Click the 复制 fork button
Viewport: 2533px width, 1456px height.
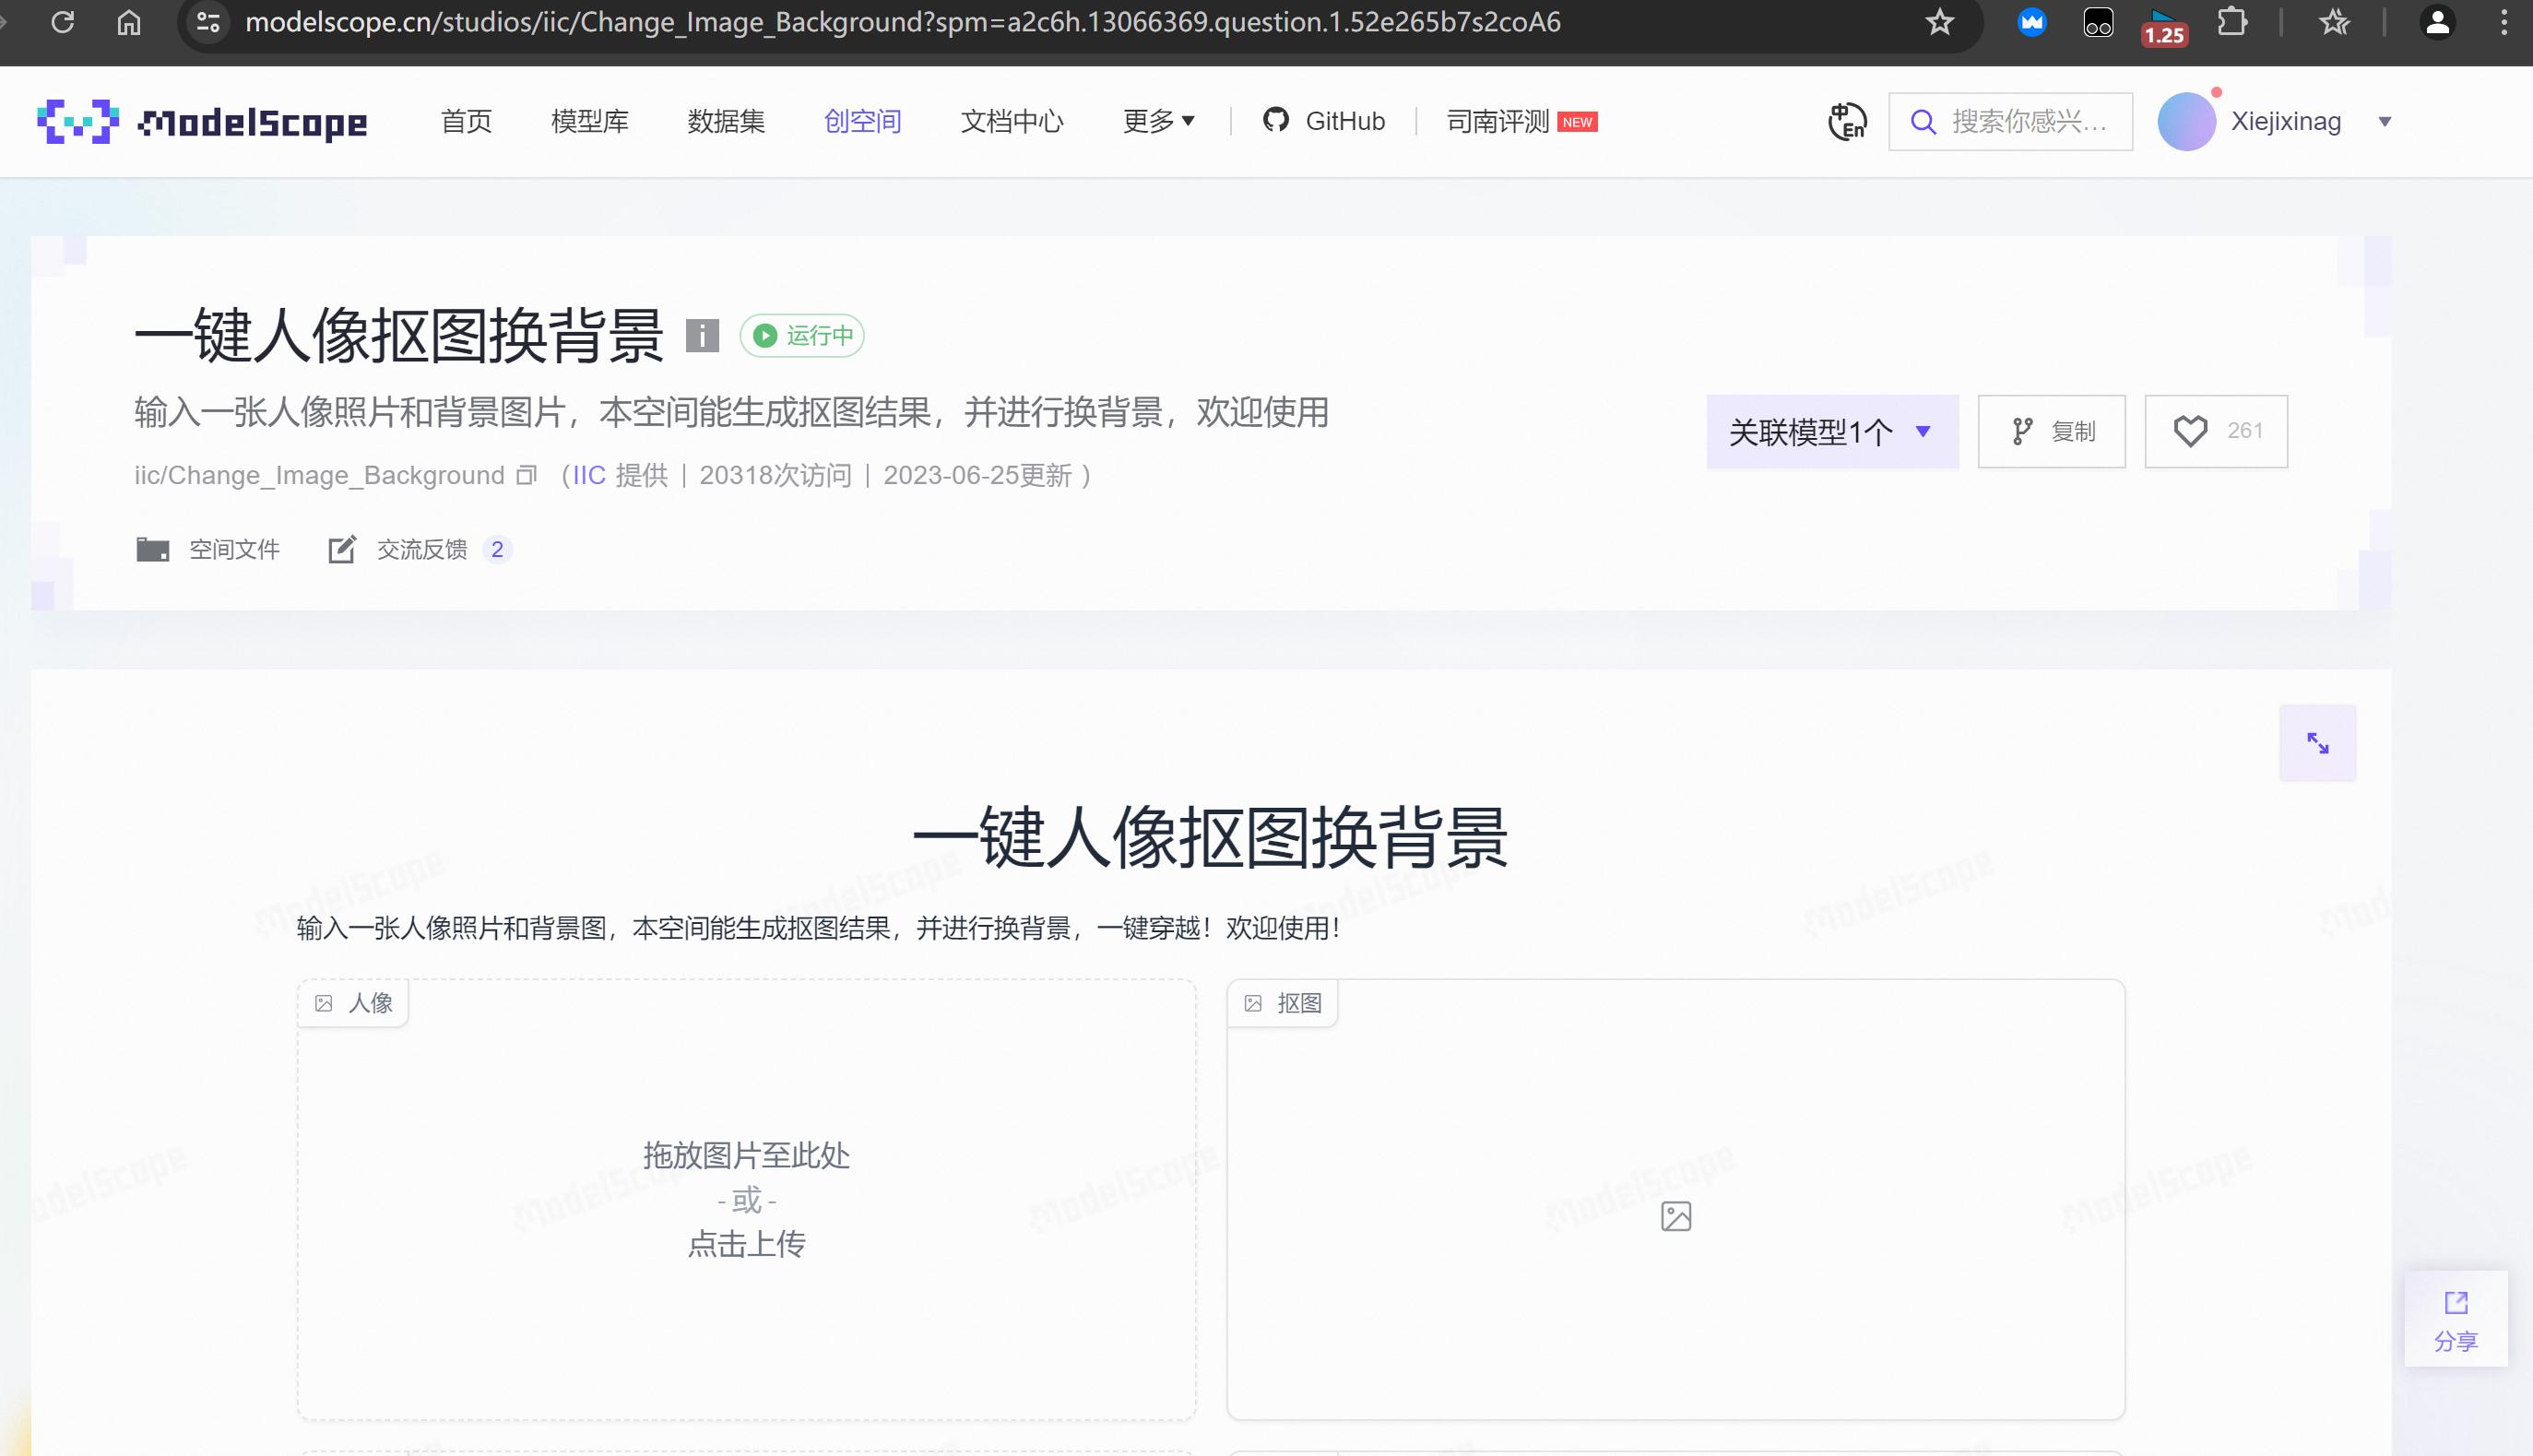pyautogui.click(x=2051, y=431)
